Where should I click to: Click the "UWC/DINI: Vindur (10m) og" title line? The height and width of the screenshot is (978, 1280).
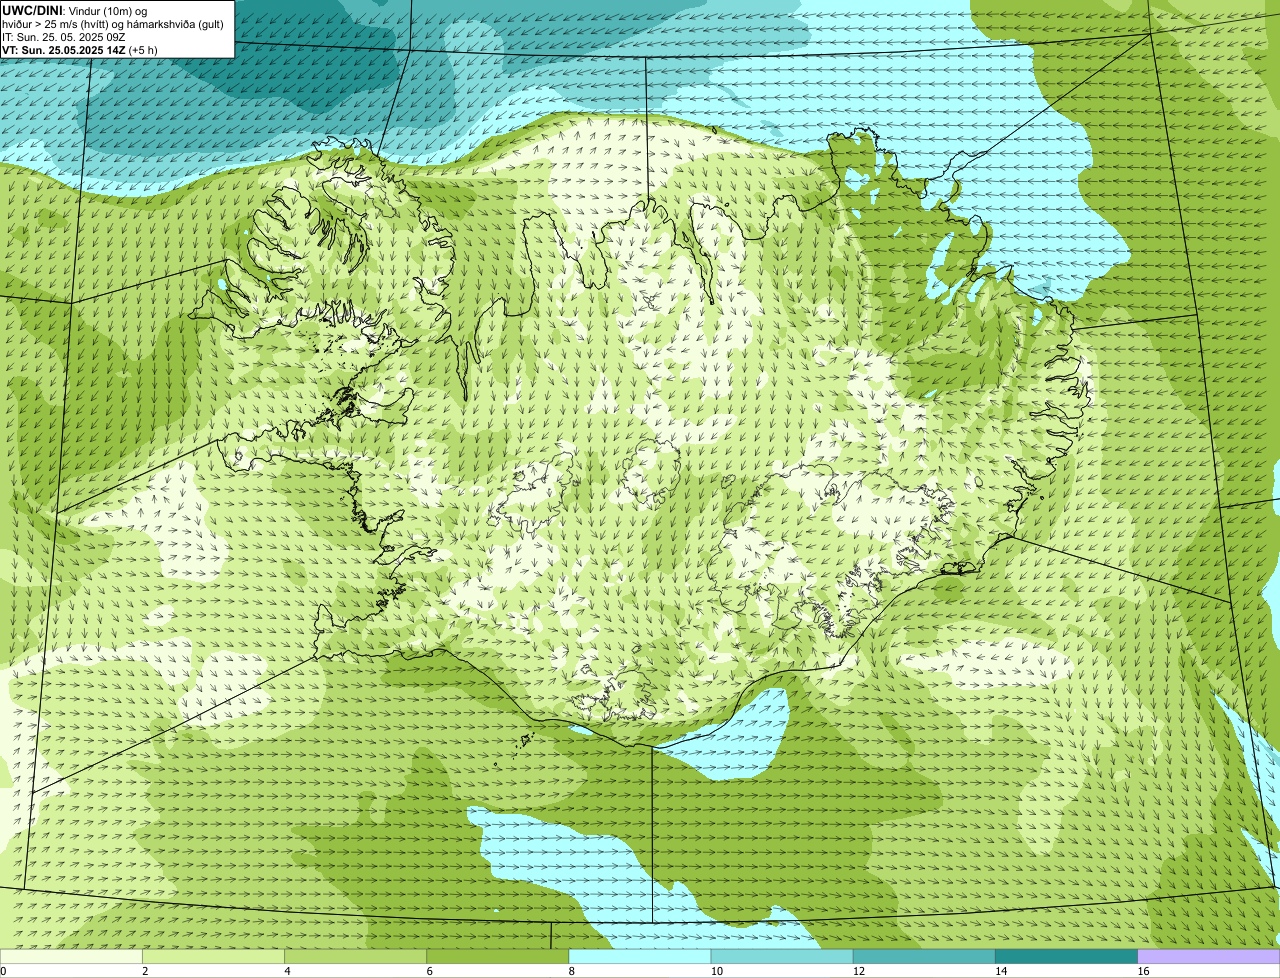click(x=75, y=10)
